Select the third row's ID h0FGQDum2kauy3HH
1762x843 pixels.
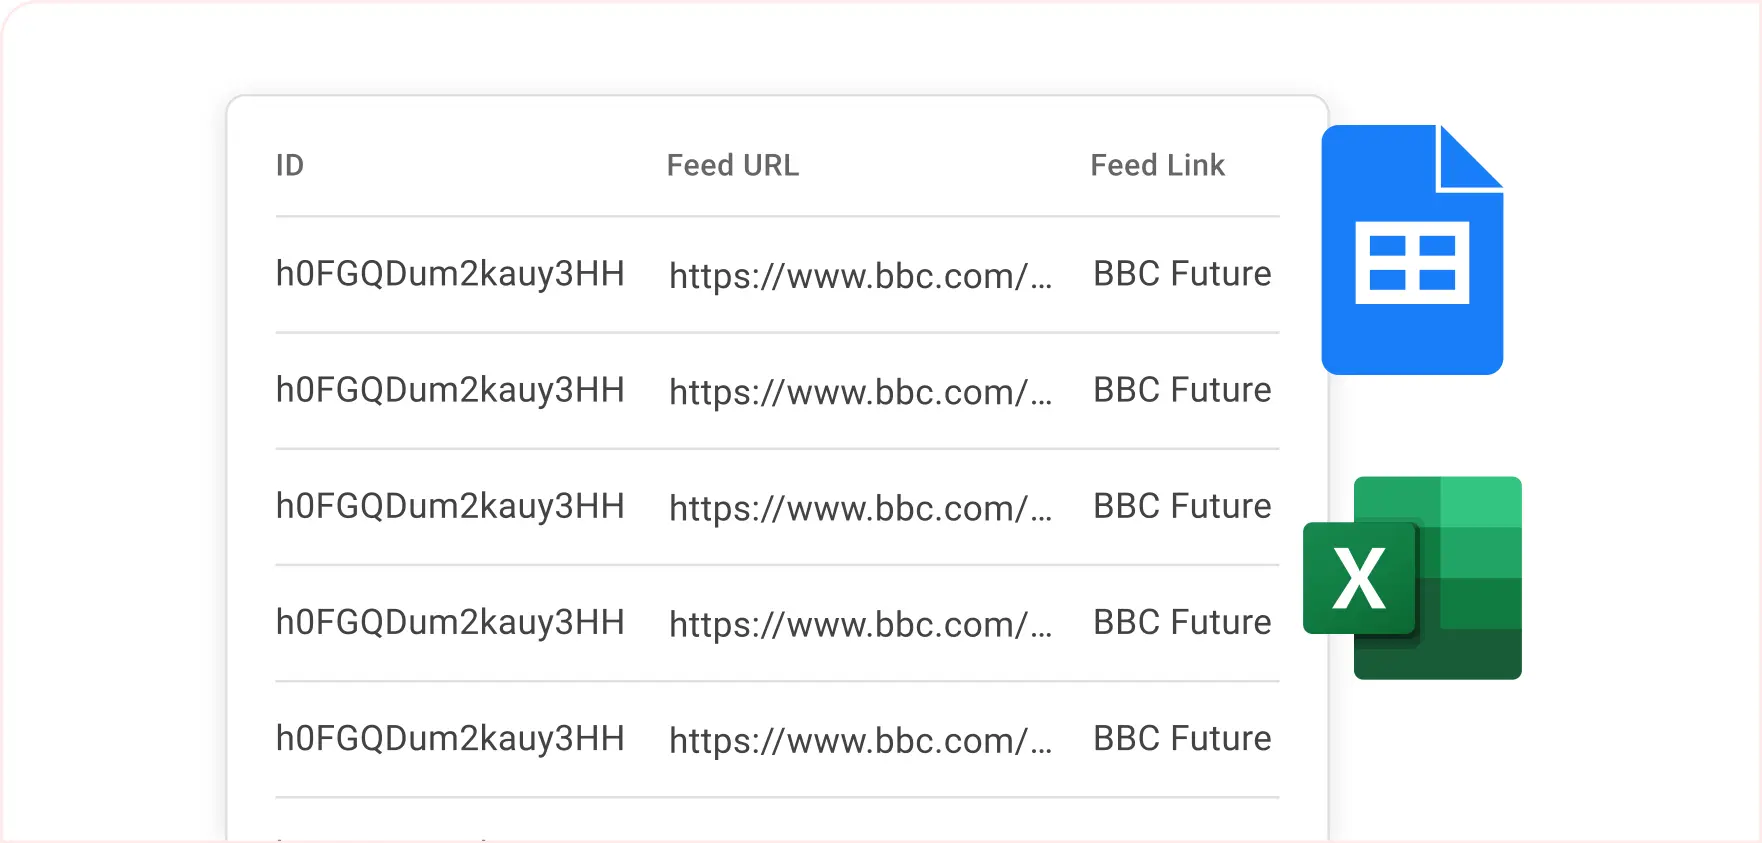point(450,506)
